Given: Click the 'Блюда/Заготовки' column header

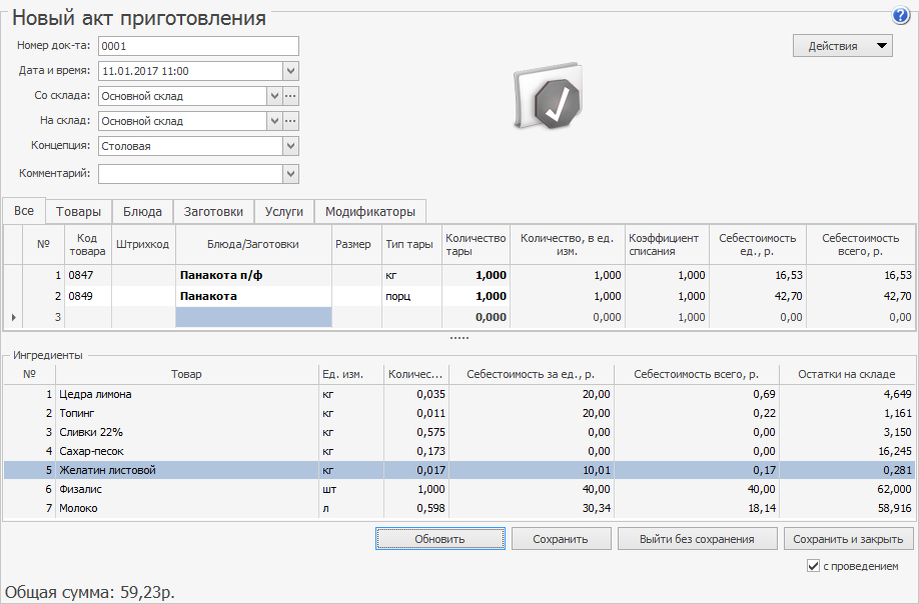Looking at the screenshot, I should coord(253,244).
